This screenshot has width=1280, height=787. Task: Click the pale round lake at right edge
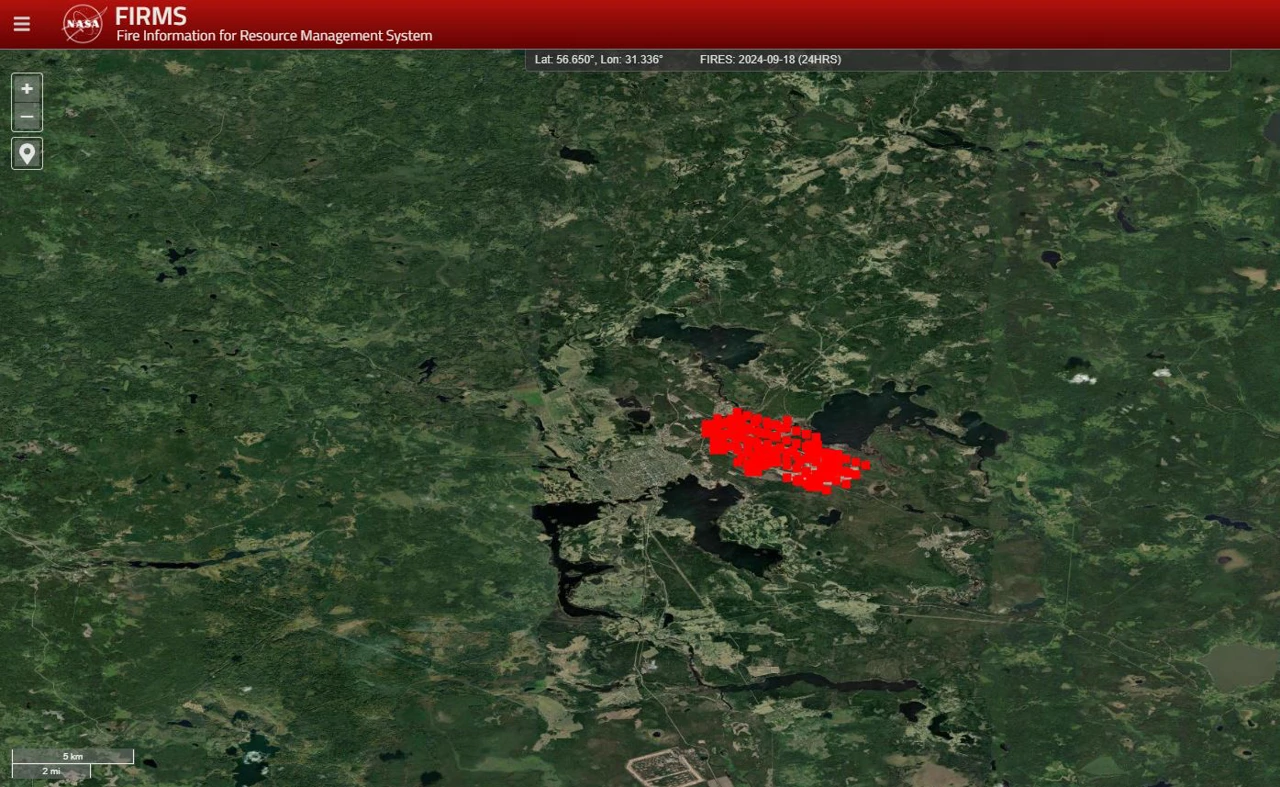click(x=1240, y=665)
